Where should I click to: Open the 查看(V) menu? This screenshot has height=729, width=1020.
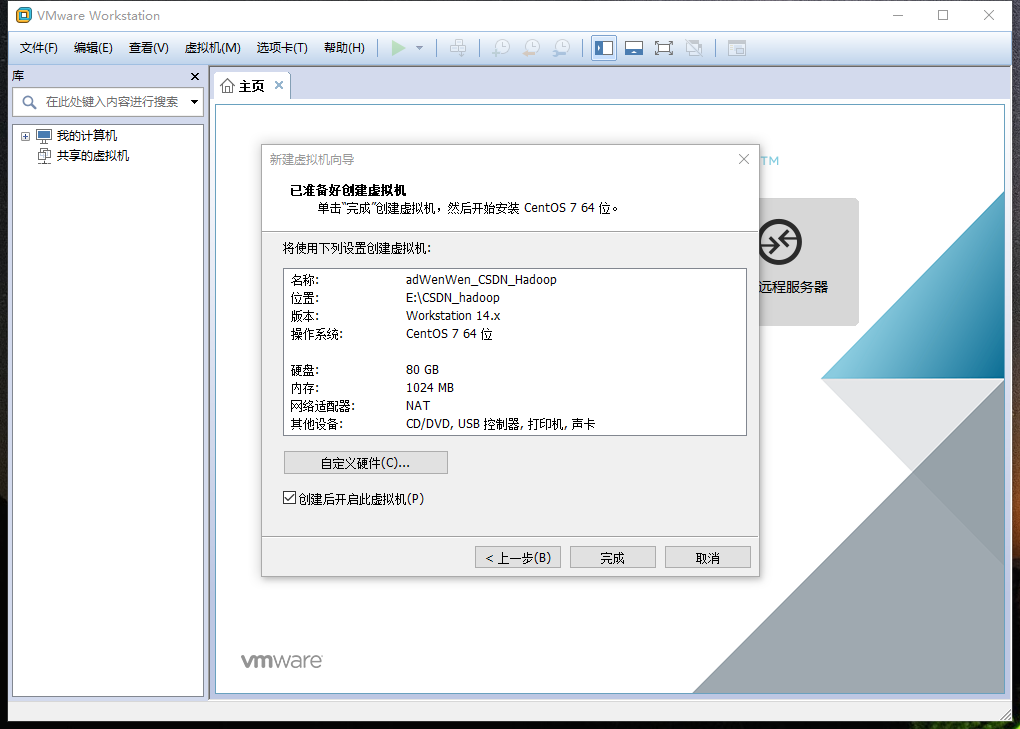pos(148,48)
